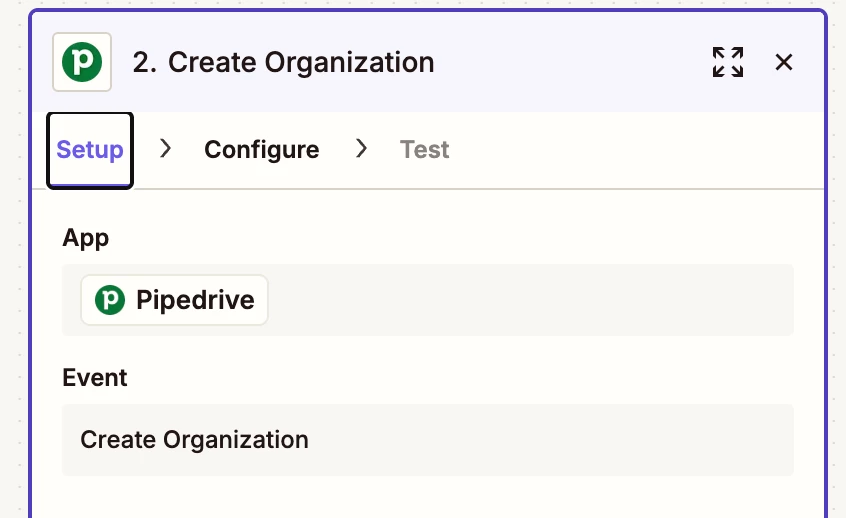Click the dotted canvas background outside the panel

point(14,260)
